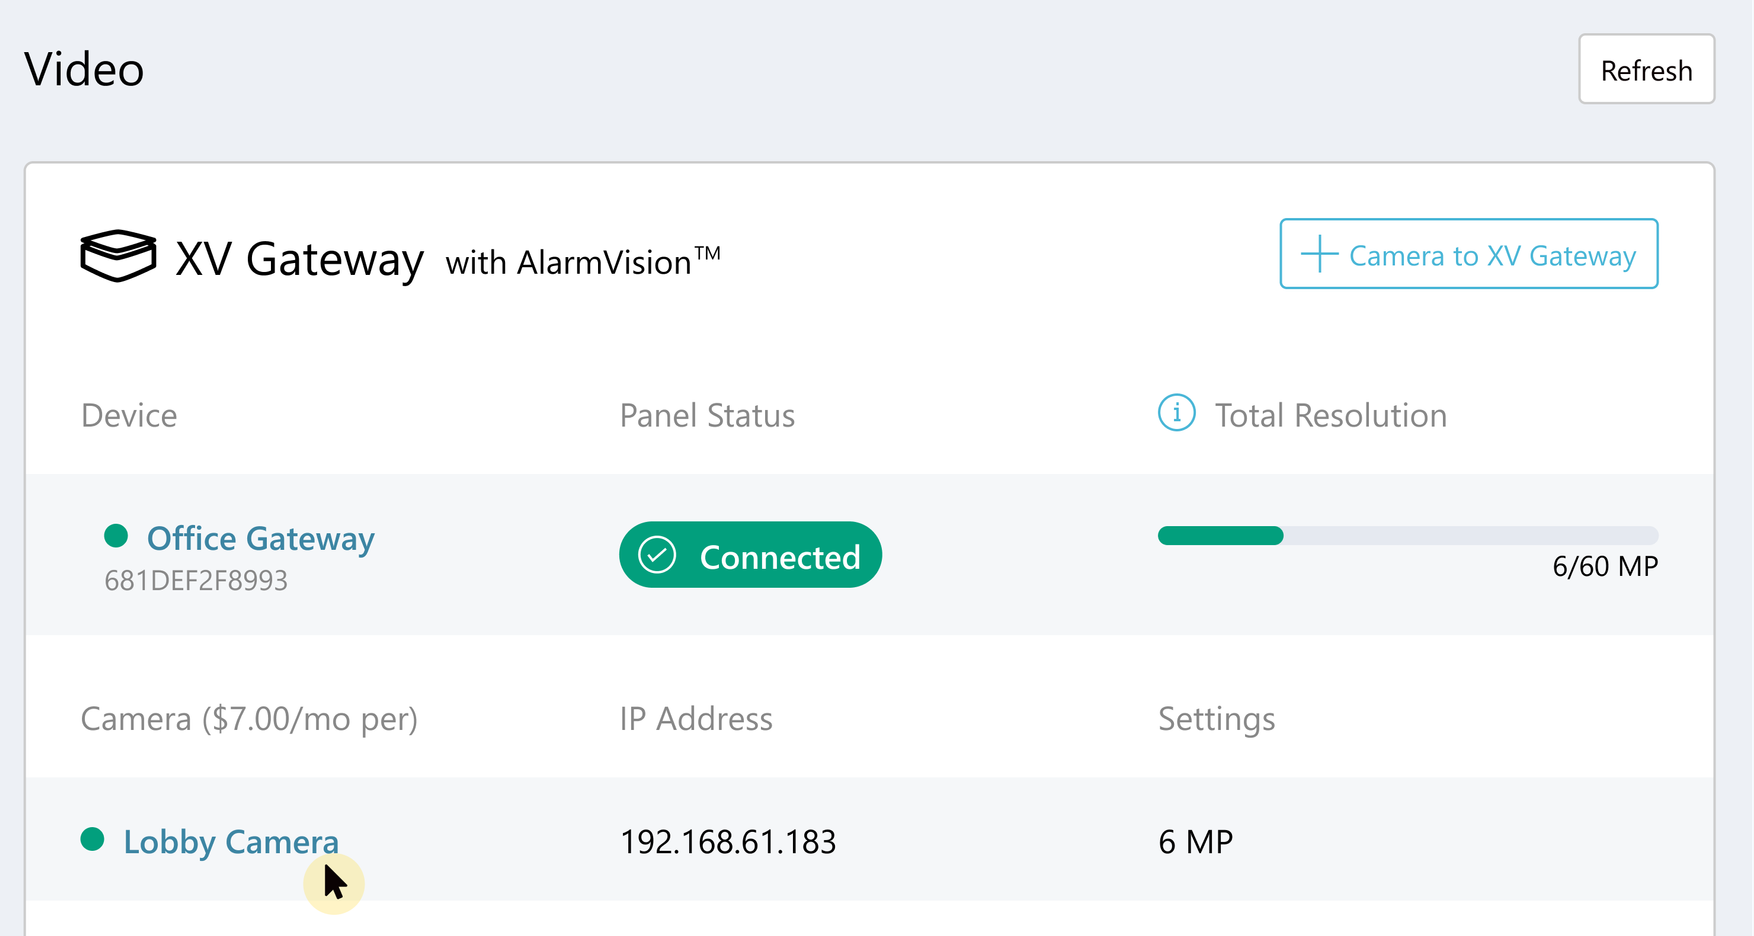The width and height of the screenshot is (1754, 936).
Task: Click the Total Resolution info icon
Action: 1176,413
